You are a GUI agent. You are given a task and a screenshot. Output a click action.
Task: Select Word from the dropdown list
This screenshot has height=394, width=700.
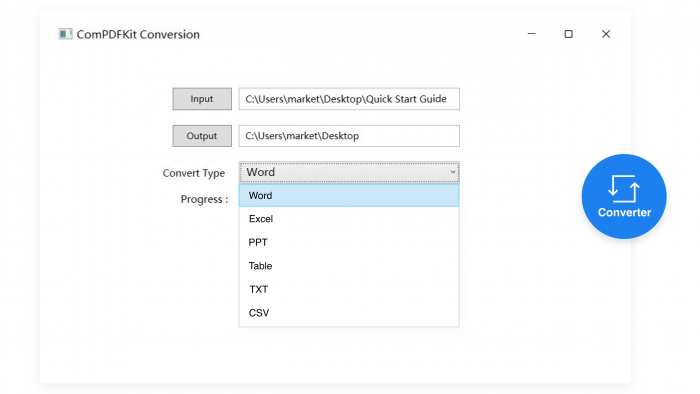(349, 195)
